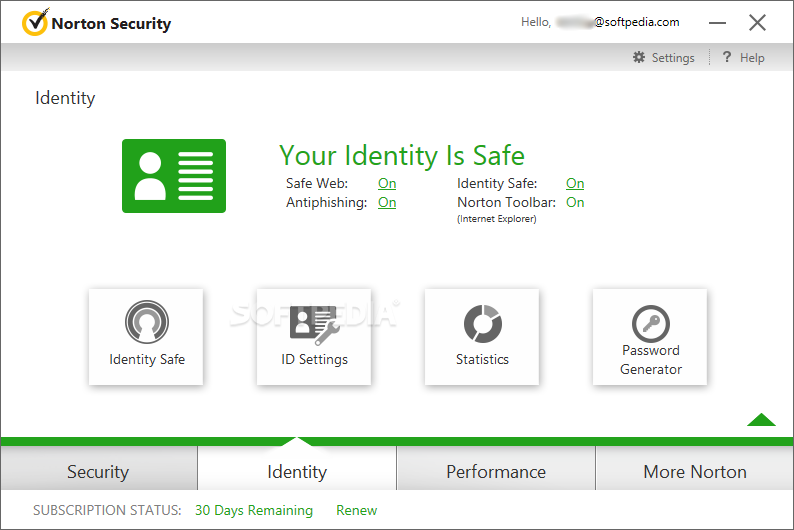Toggle the Identity Safe On status link
Viewport: 794px width, 530px height.
pos(575,183)
